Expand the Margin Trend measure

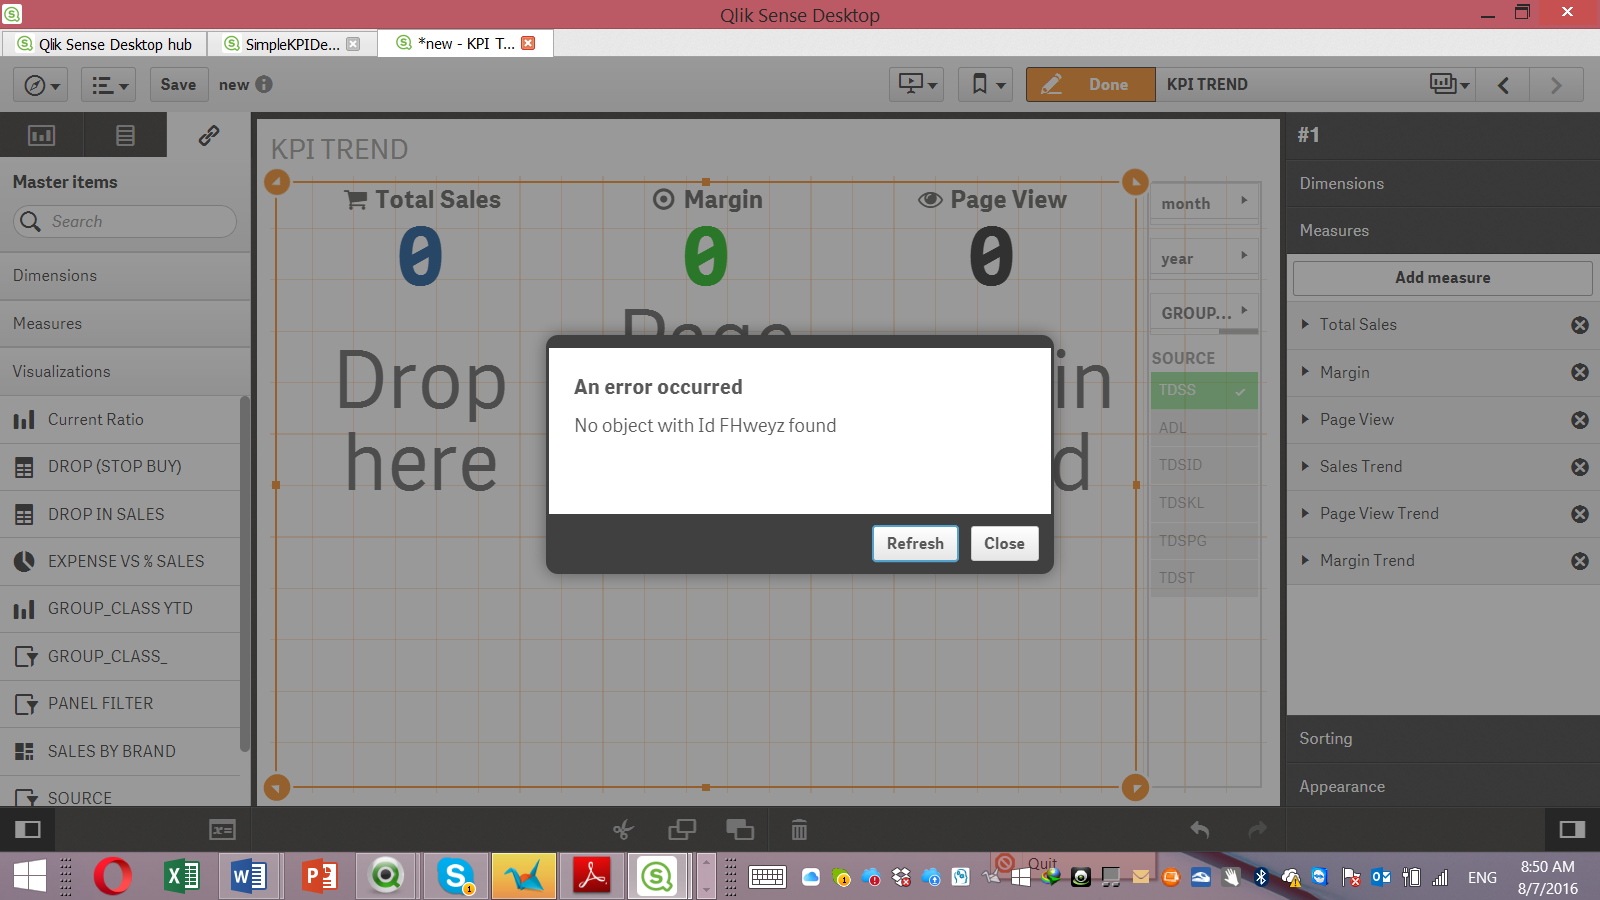tap(1305, 560)
